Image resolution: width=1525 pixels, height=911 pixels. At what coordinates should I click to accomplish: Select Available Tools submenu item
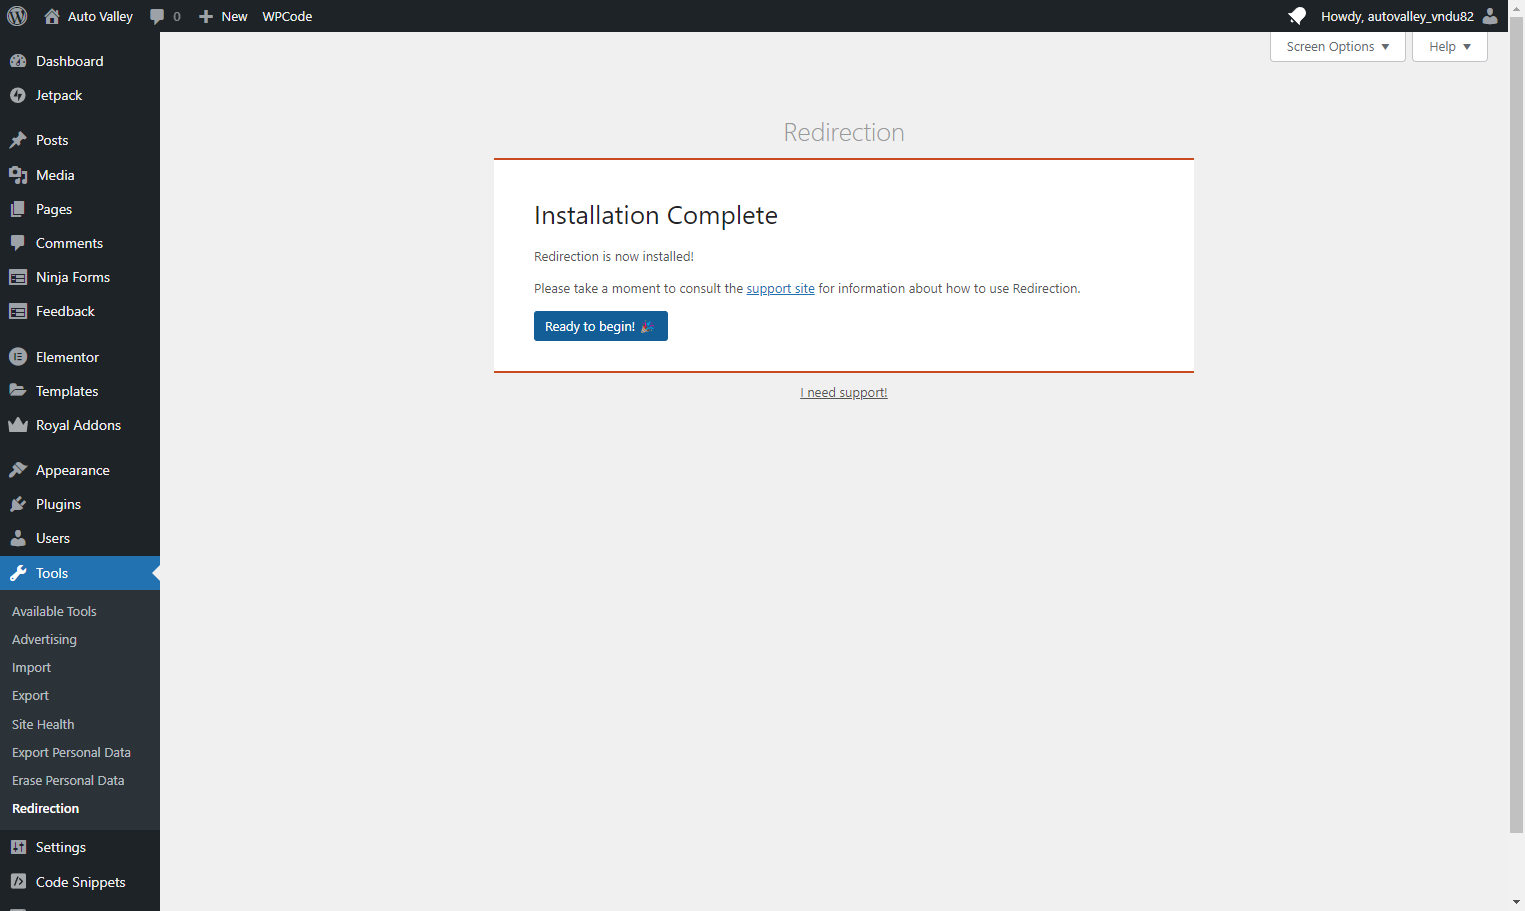pos(54,611)
